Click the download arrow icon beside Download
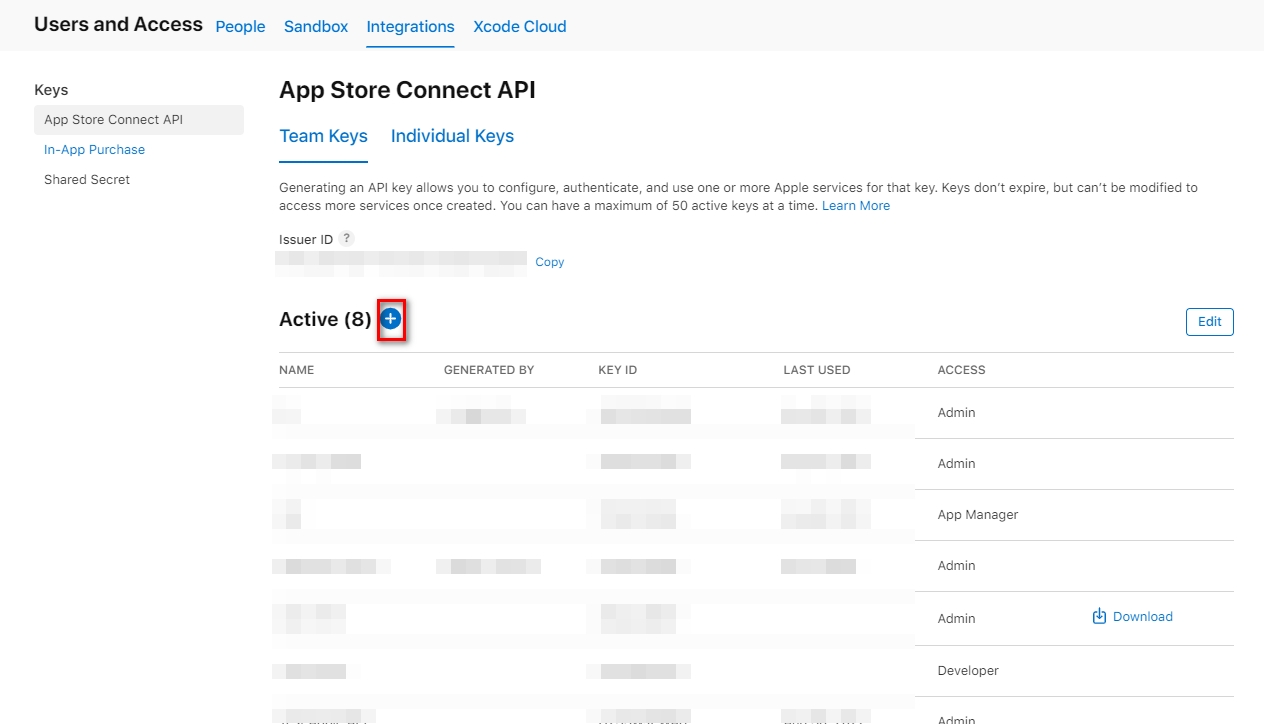1264x724 pixels. click(x=1099, y=616)
